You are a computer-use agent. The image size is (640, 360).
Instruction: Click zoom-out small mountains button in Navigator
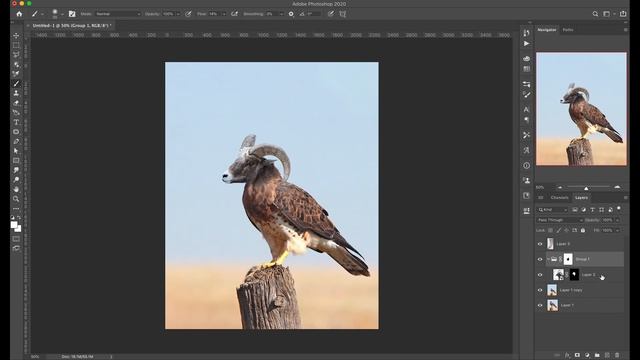(x=560, y=187)
